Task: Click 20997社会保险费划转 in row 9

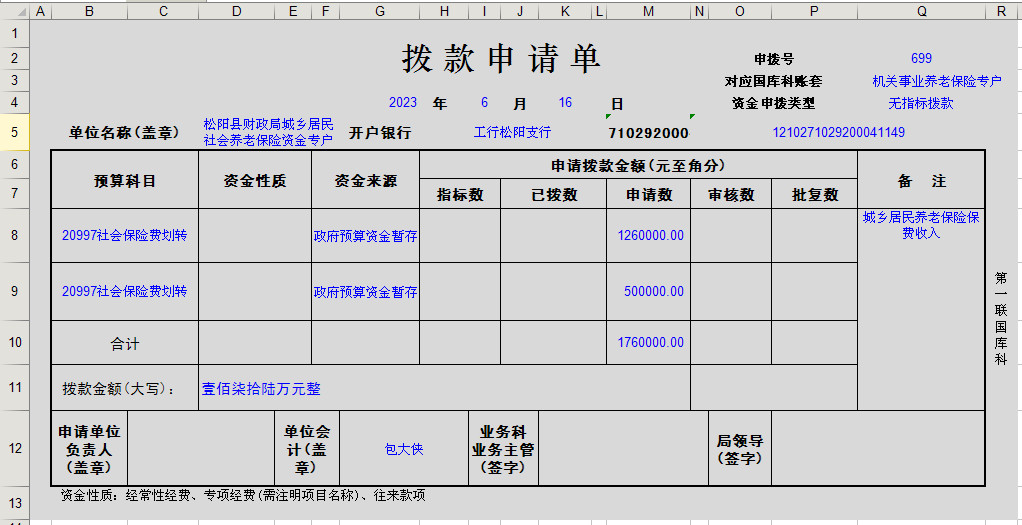Action: coord(124,292)
